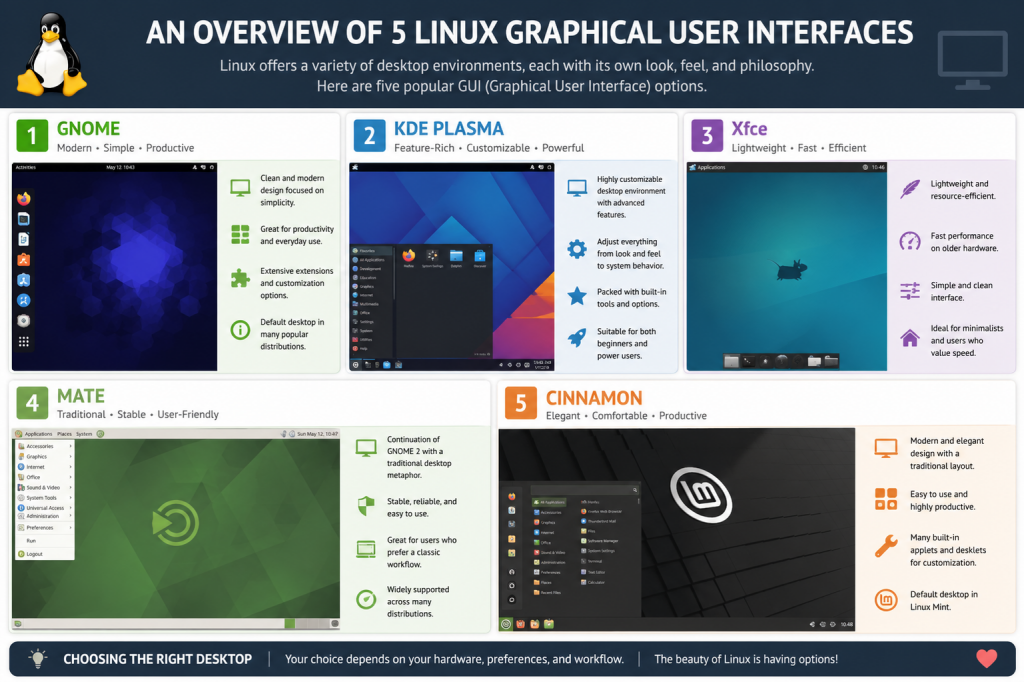Click show desktop in the Xfce dock

pos(731,361)
